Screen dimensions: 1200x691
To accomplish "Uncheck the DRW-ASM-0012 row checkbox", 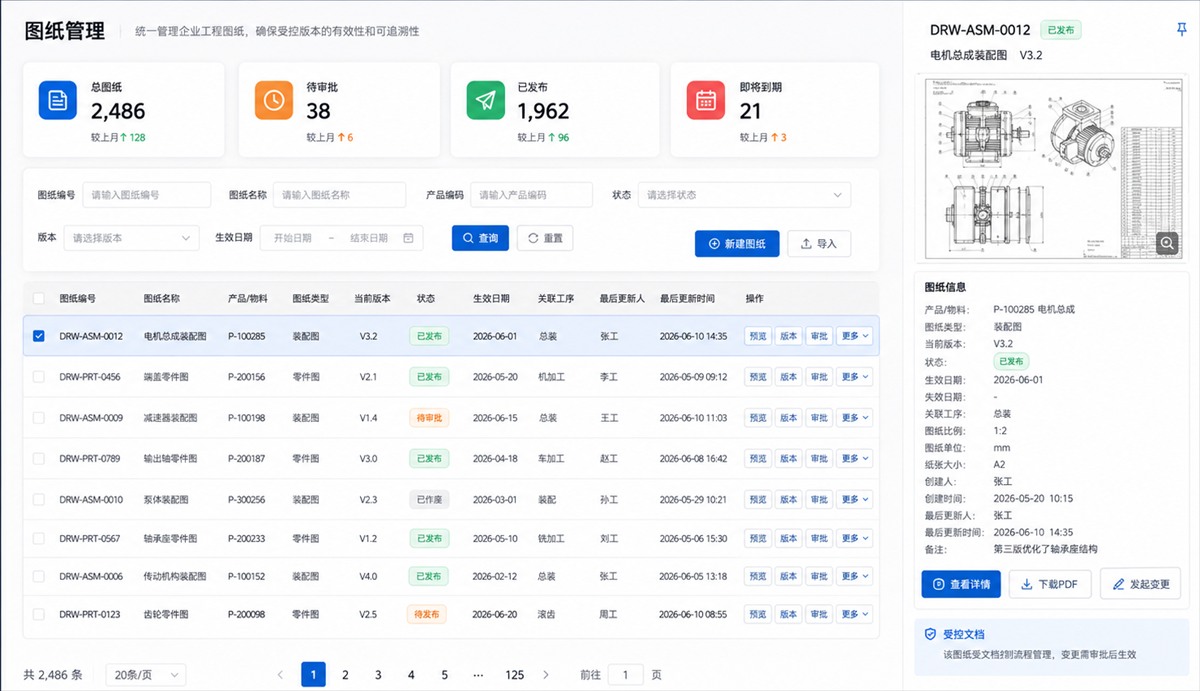I will [x=39, y=336].
